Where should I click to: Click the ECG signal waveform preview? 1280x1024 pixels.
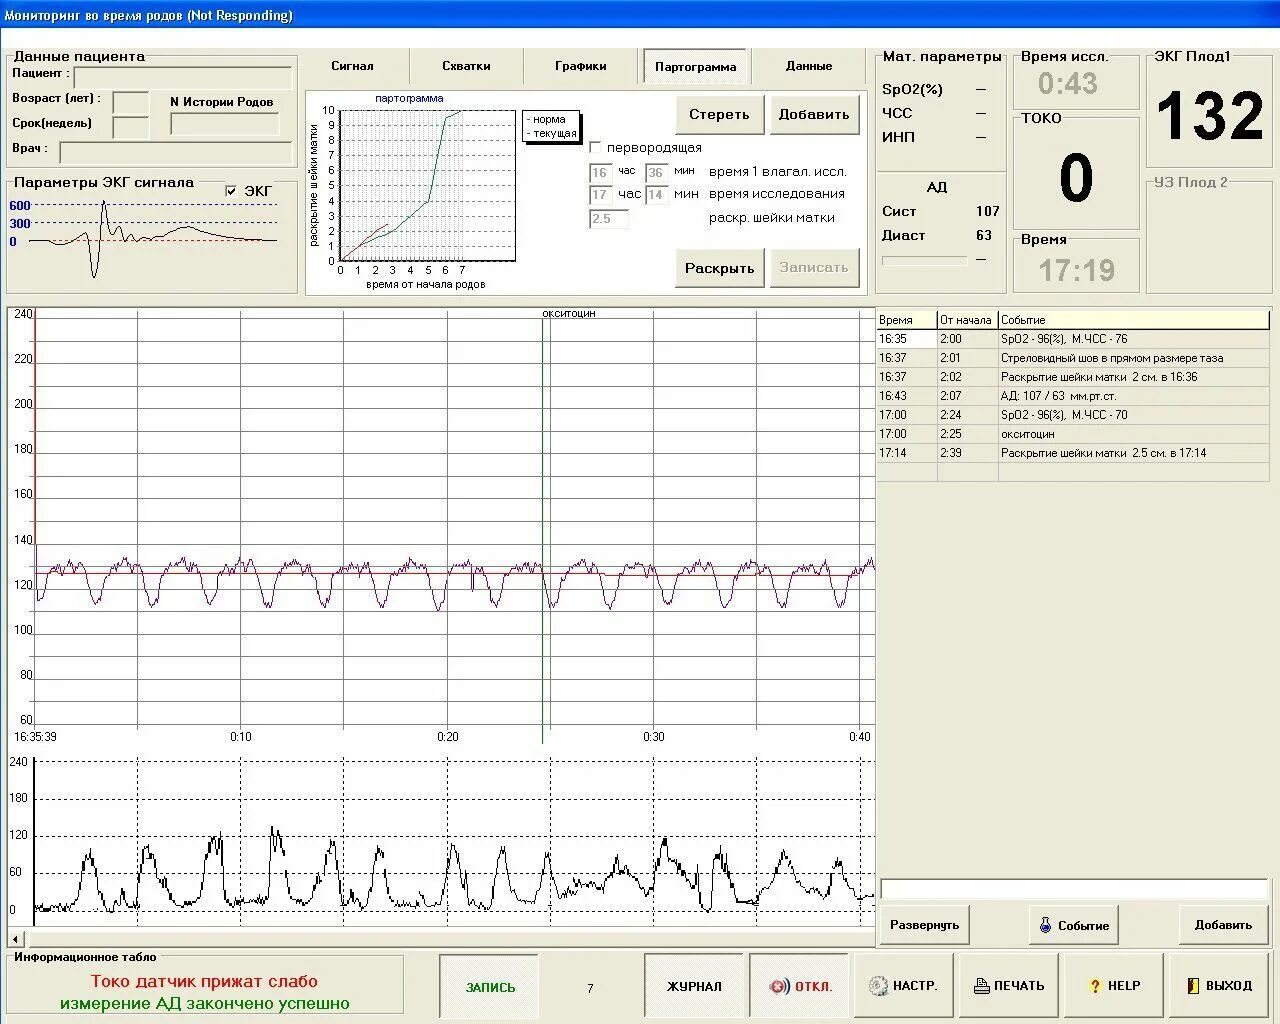152,238
